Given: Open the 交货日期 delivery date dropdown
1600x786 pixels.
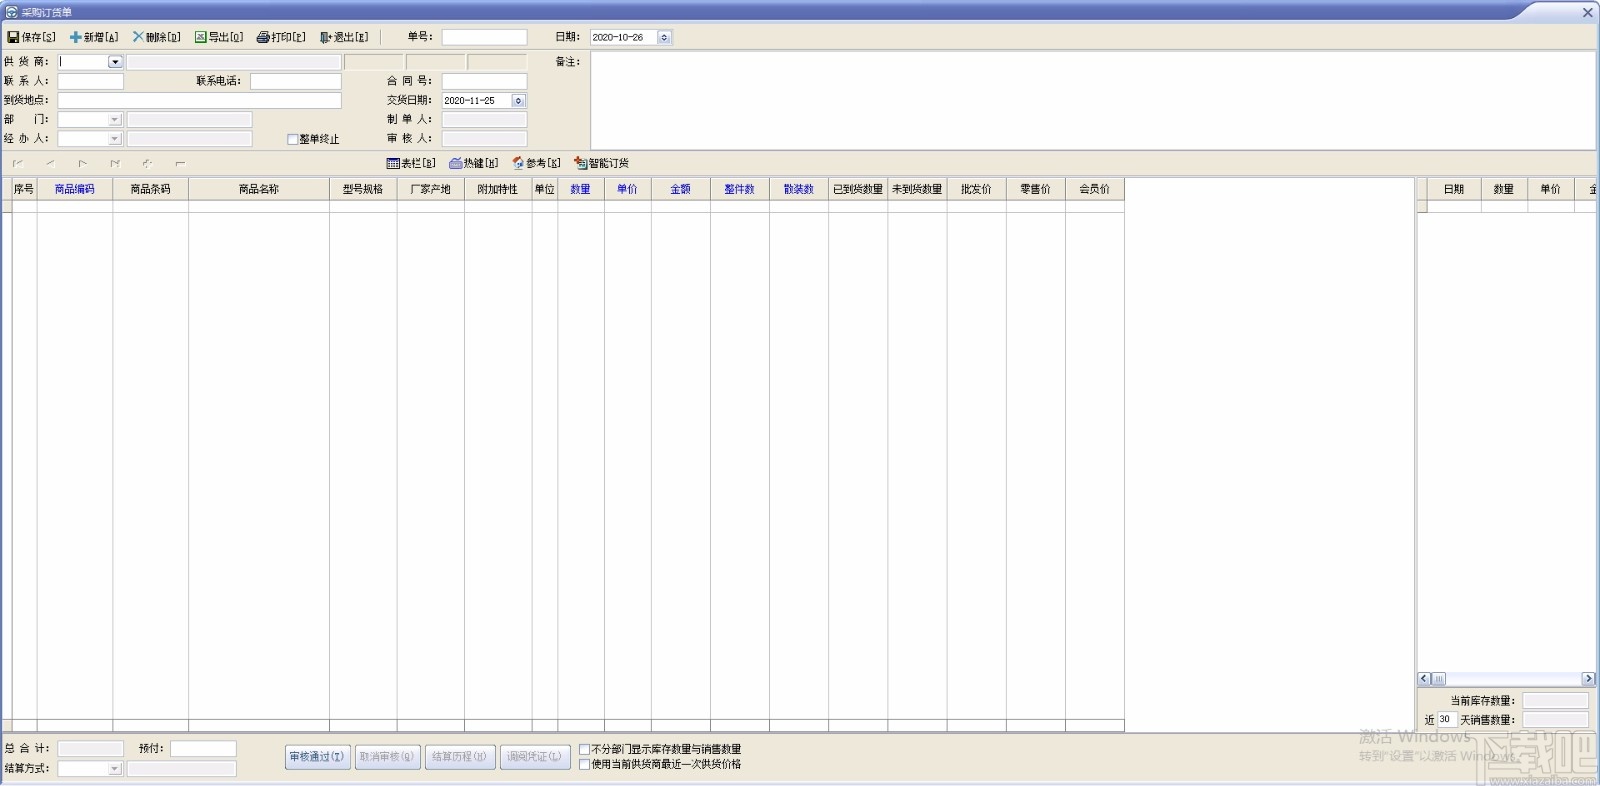Looking at the screenshot, I should click(x=518, y=100).
